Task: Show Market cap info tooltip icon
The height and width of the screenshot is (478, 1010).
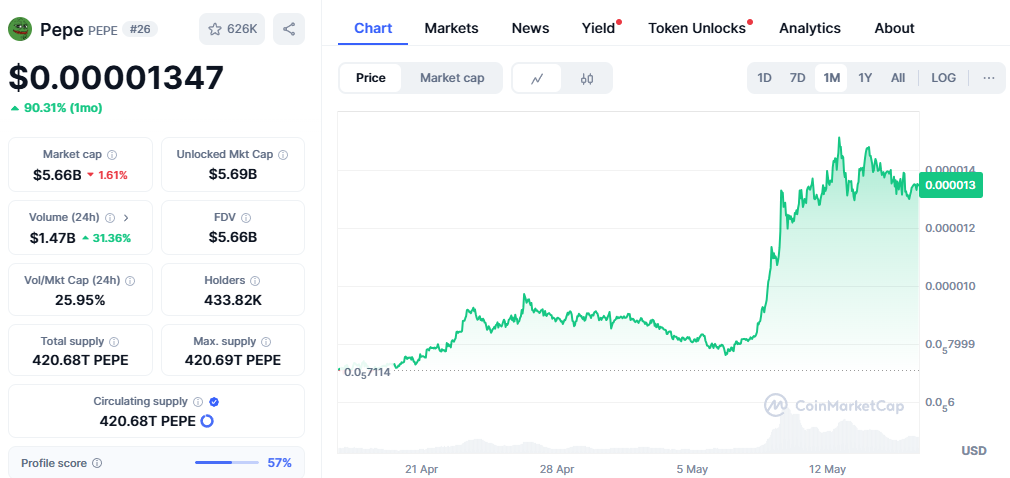Action: pyautogui.click(x=112, y=155)
